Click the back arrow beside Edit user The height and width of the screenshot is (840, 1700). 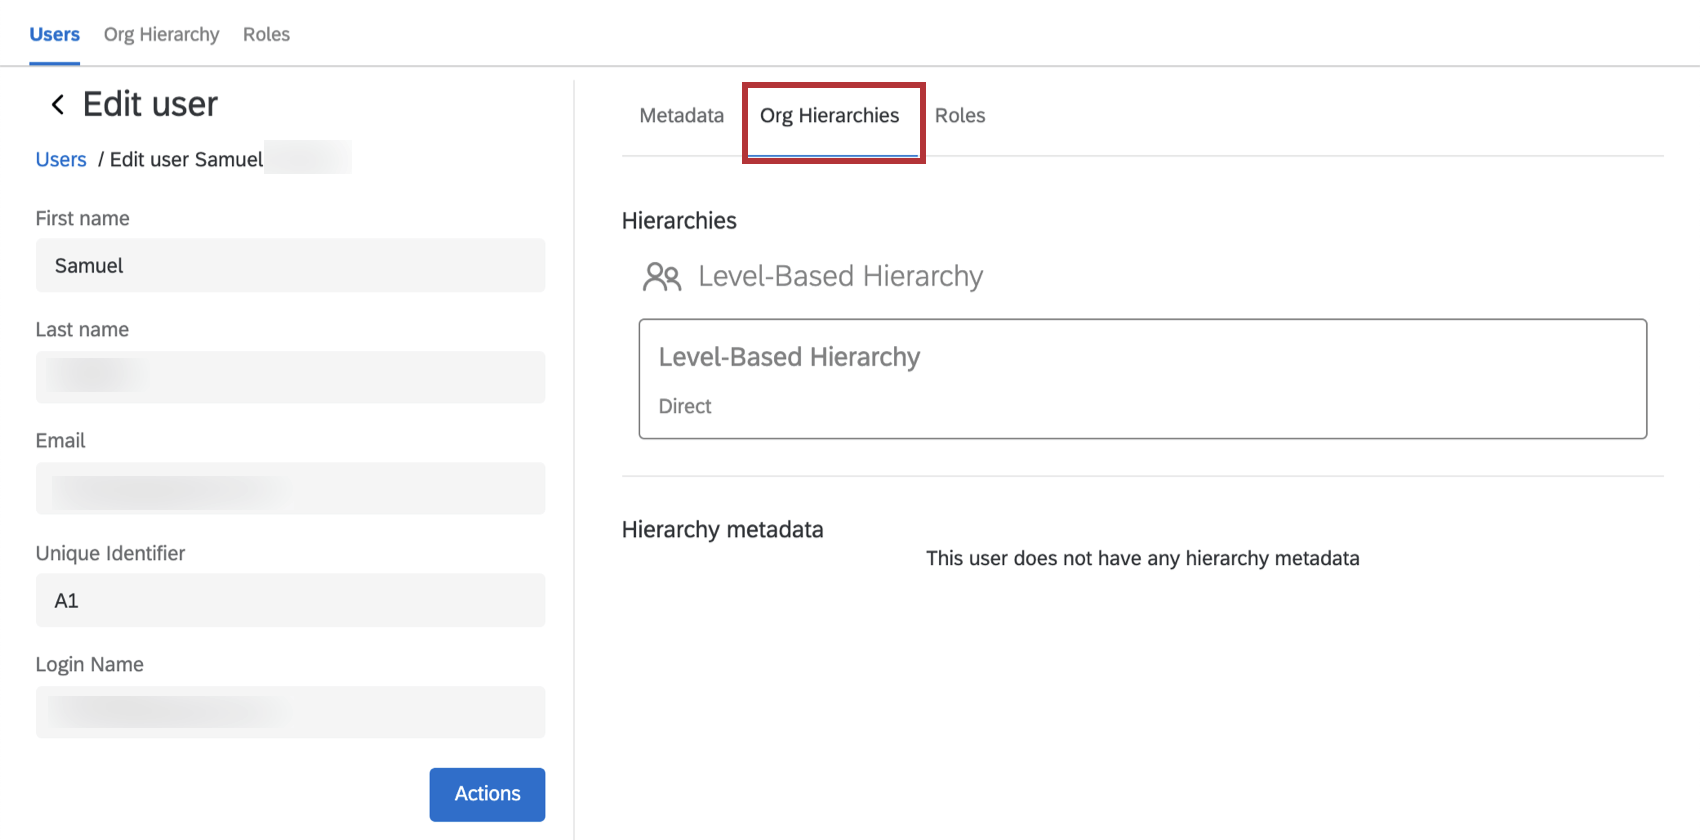click(x=58, y=104)
